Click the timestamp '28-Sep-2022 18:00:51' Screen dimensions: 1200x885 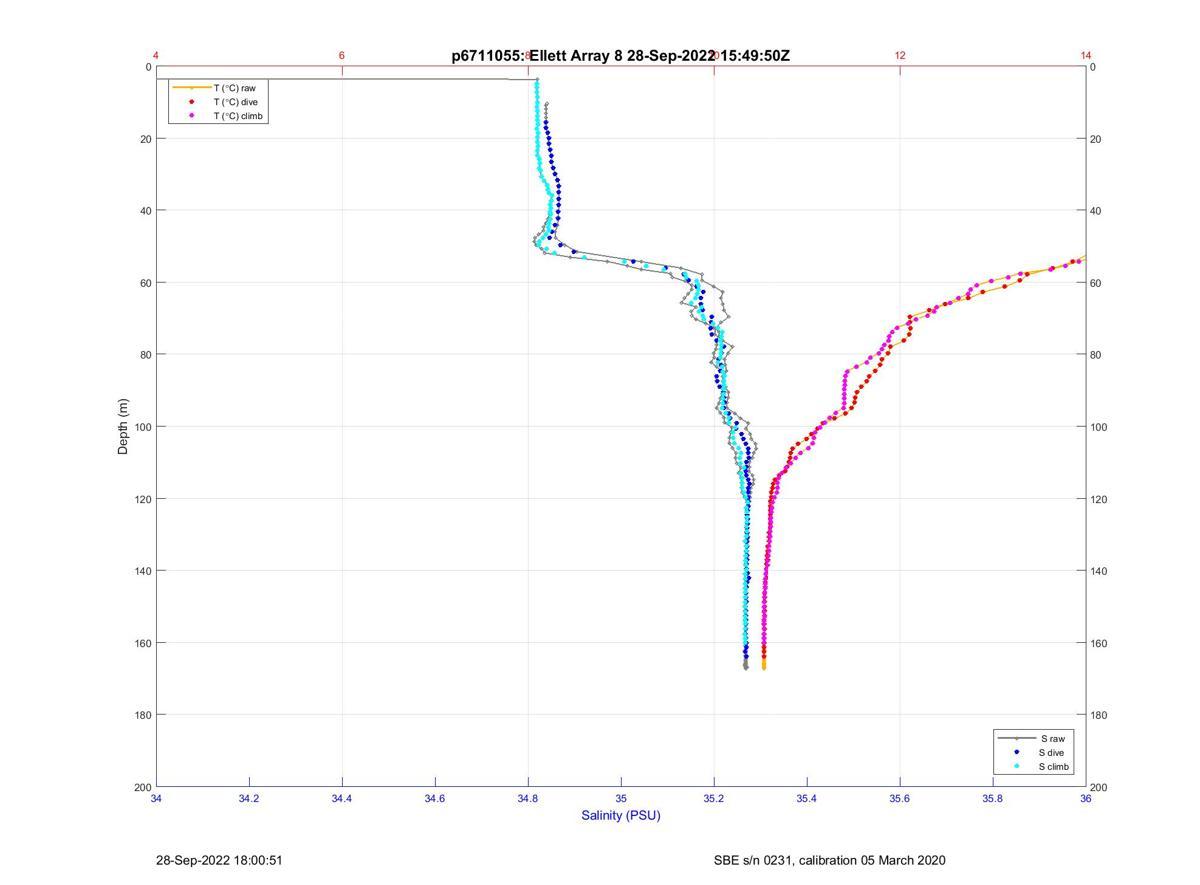pyautogui.click(x=219, y=860)
